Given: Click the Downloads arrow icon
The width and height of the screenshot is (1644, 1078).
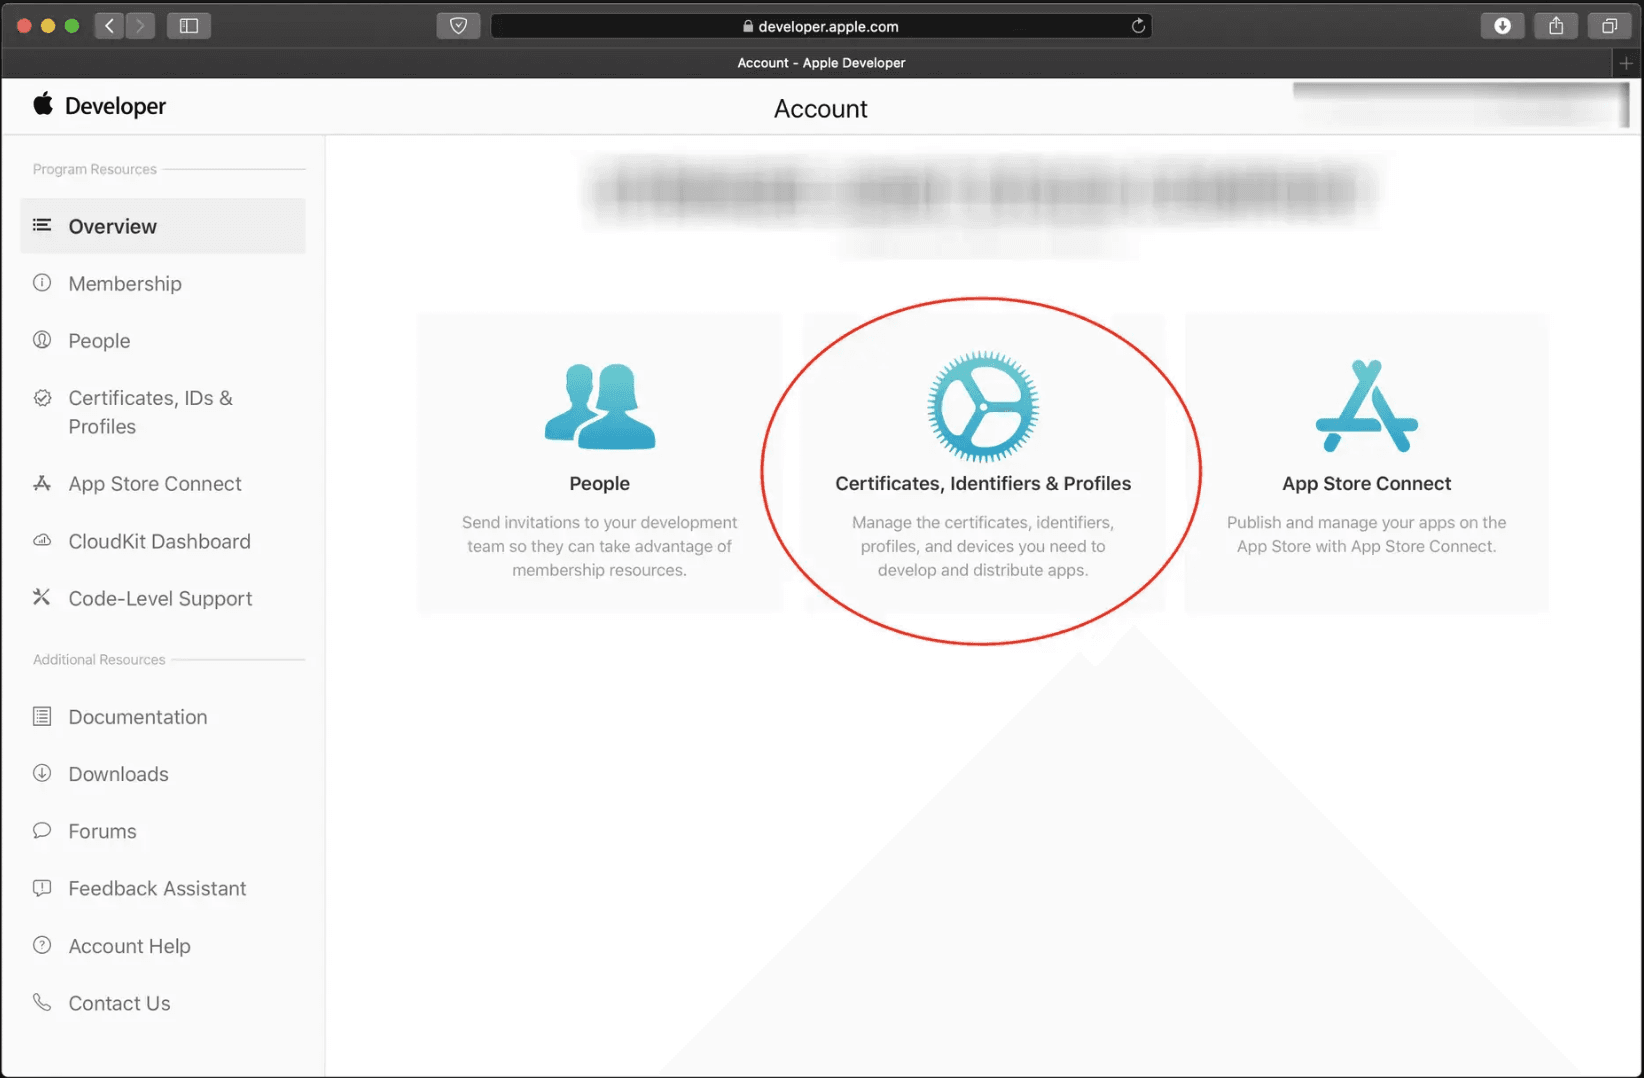Looking at the screenshot, I should pyautogui.click(x=42, y=773).
